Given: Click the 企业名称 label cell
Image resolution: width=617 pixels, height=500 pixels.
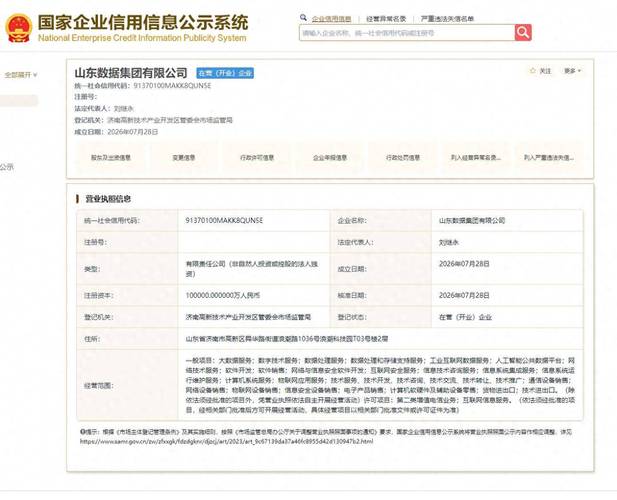Looking at the screenshot, I should 381,220.
